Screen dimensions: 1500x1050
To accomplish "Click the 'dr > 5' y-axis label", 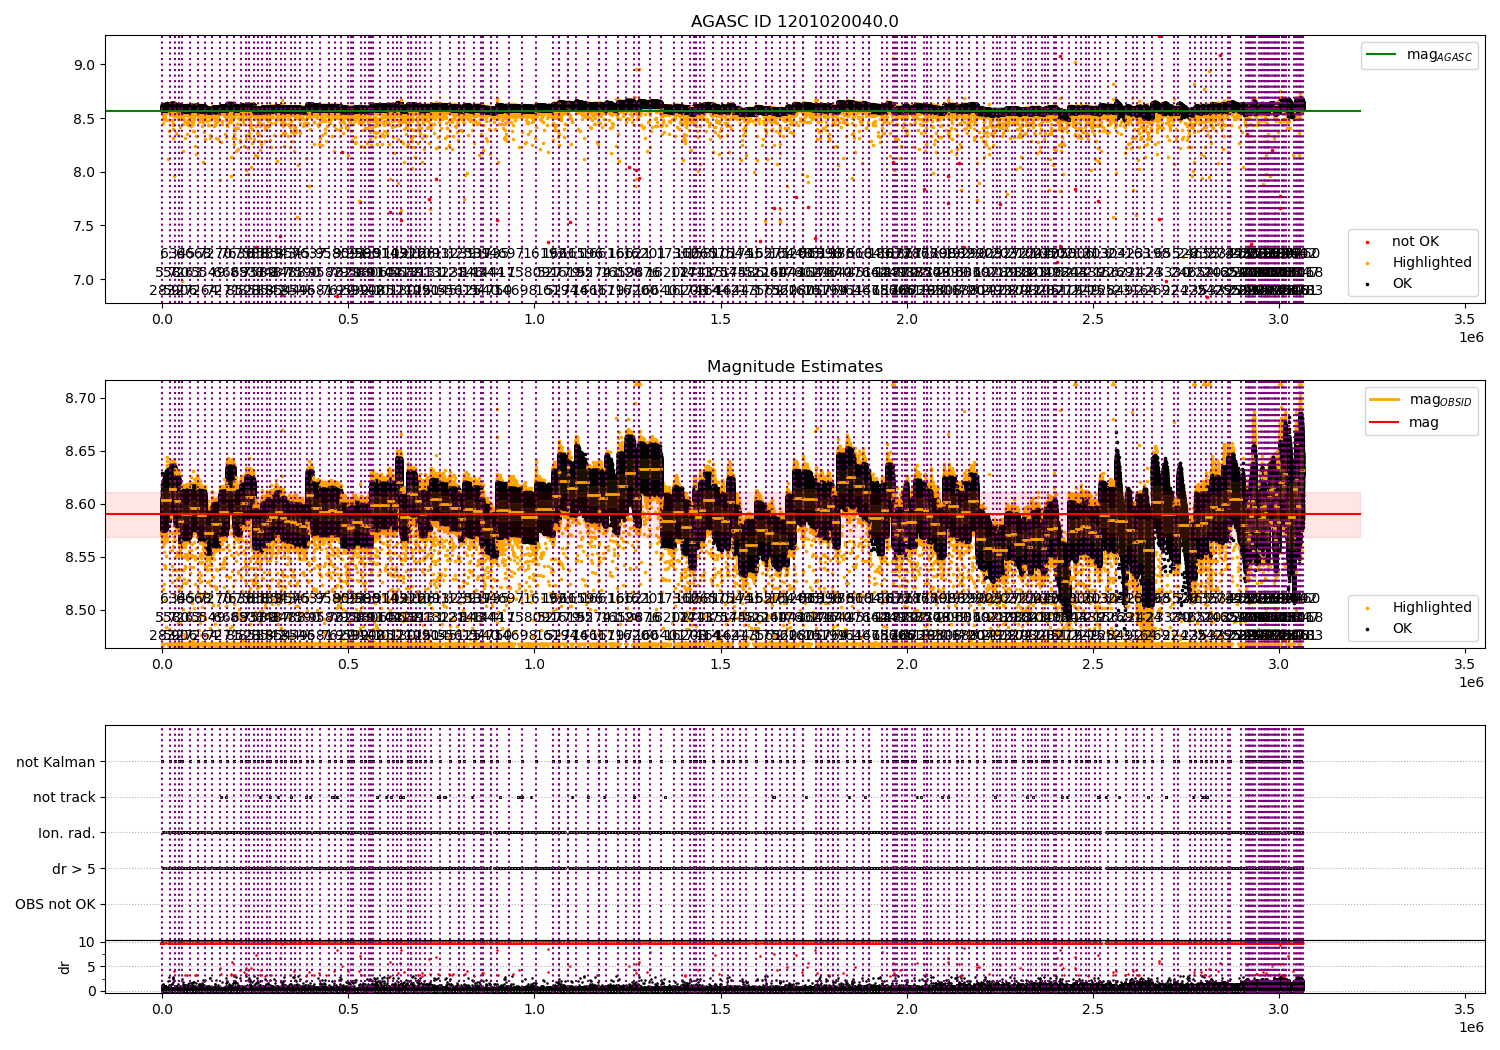I will click(73, 869).
